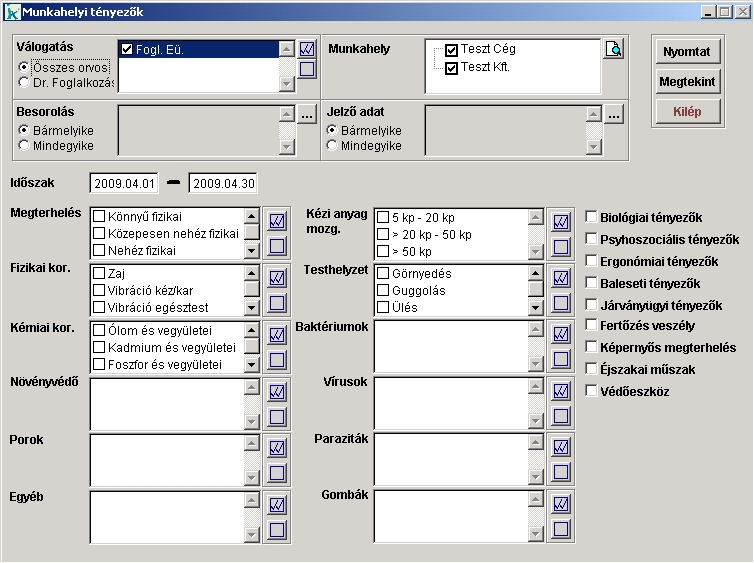This screenshot has width=754, height=563.
Task: Enable the Biológiai tényezők checkbox
Action: point(592,217)
